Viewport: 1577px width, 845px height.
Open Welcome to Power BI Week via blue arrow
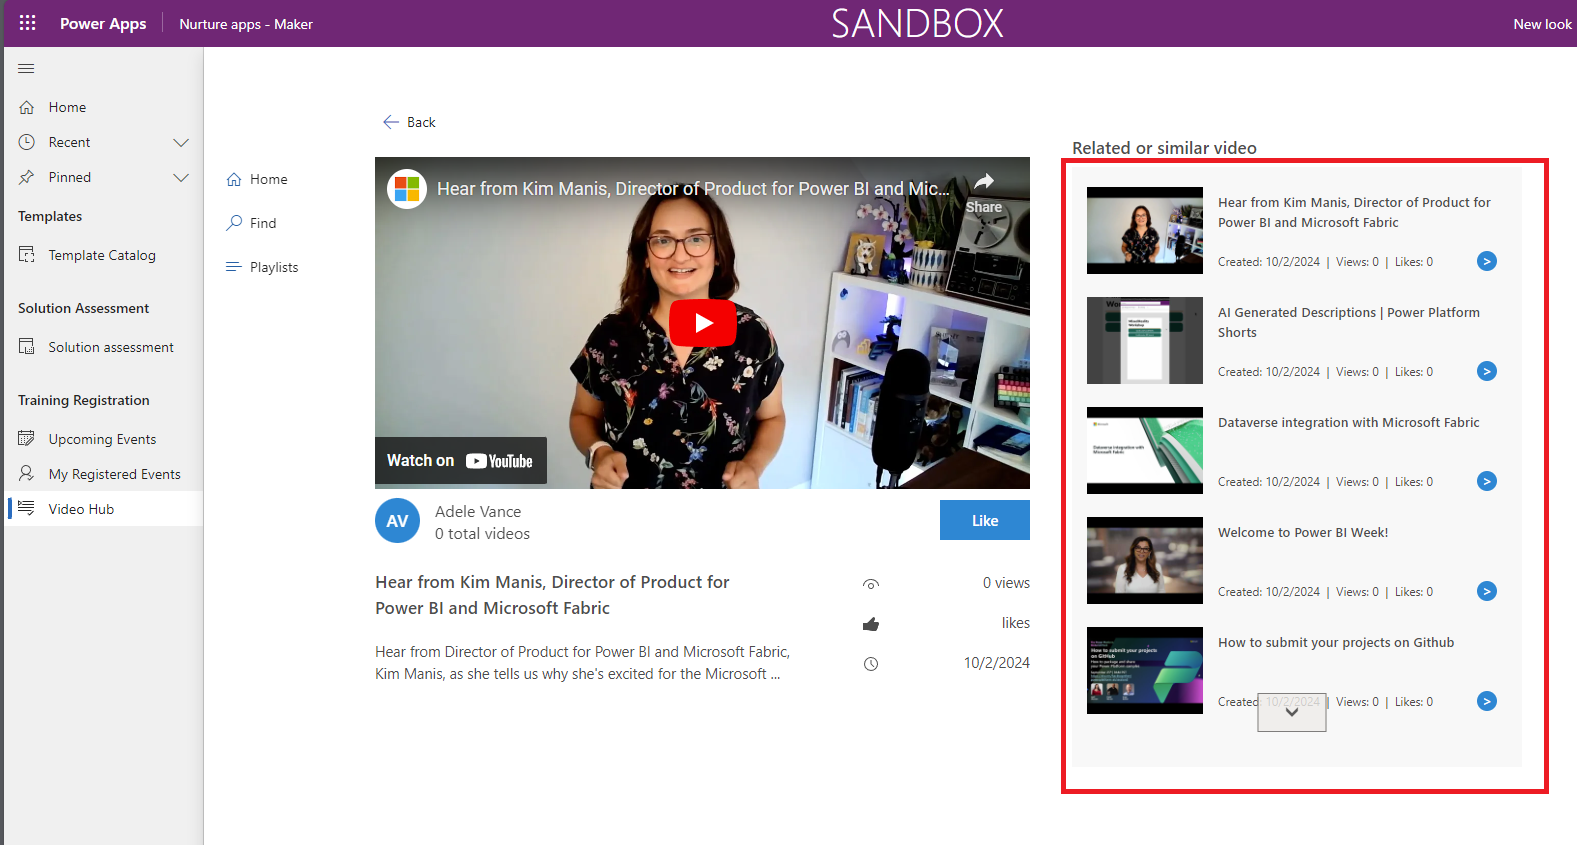[1487, 591]
